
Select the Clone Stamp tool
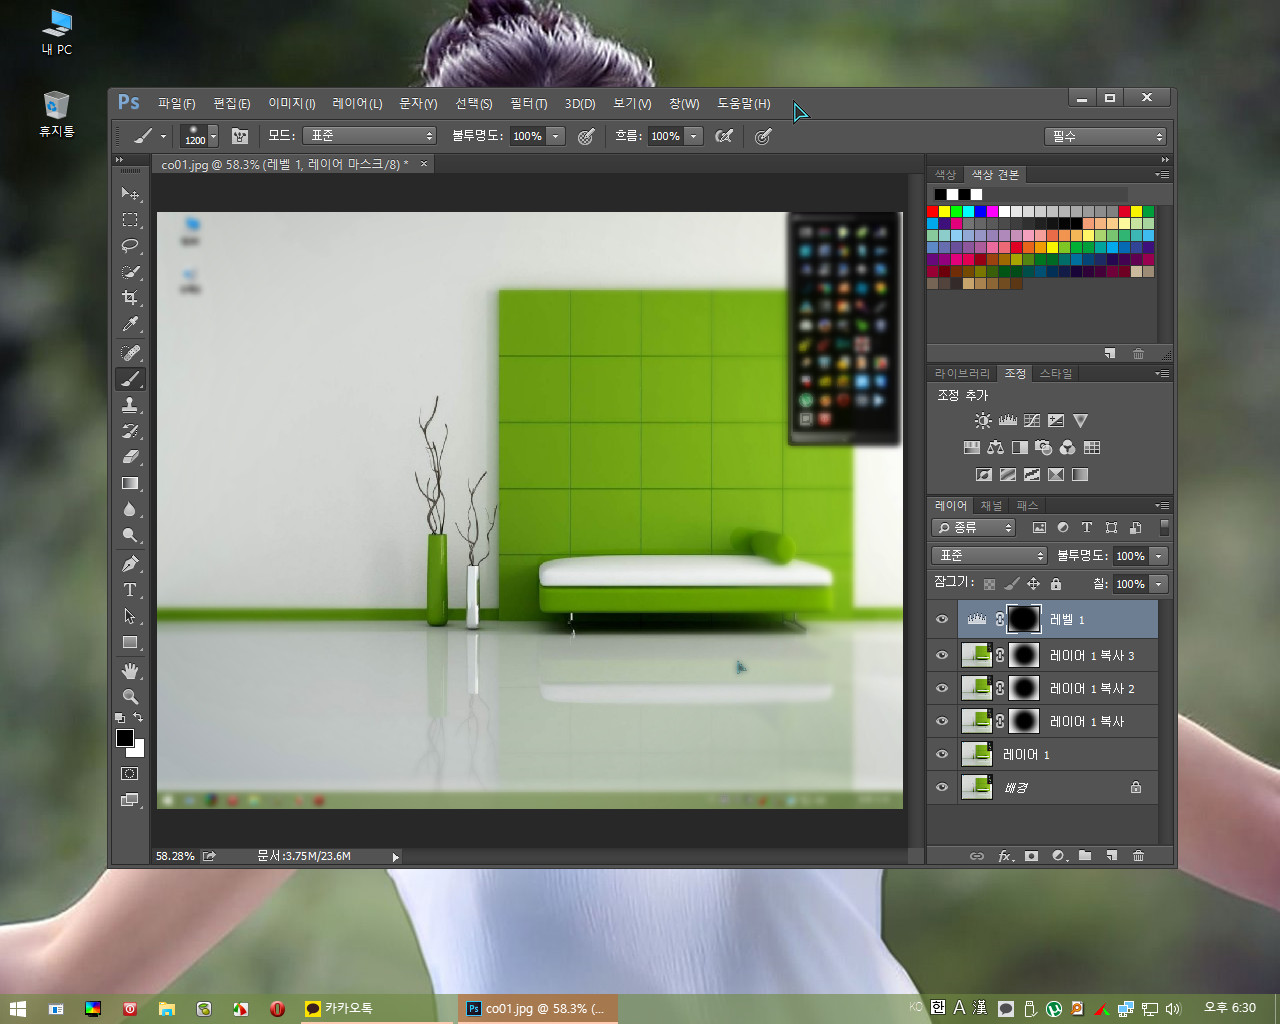click(130, 405)
